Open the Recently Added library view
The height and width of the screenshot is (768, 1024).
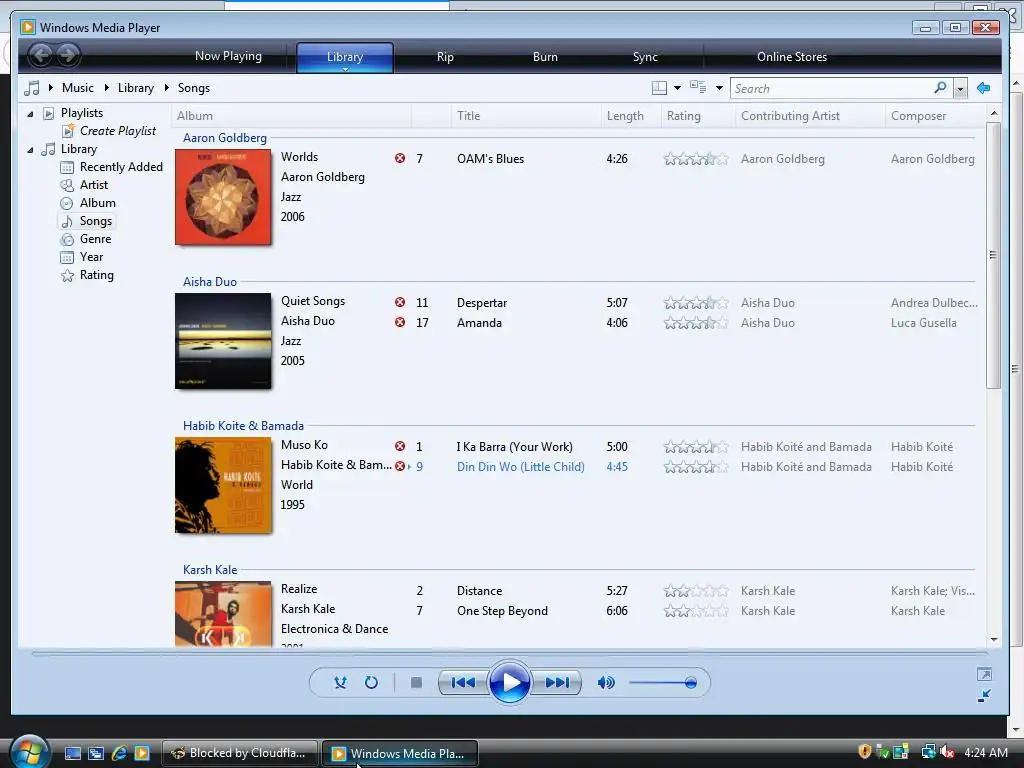(121, 167)
